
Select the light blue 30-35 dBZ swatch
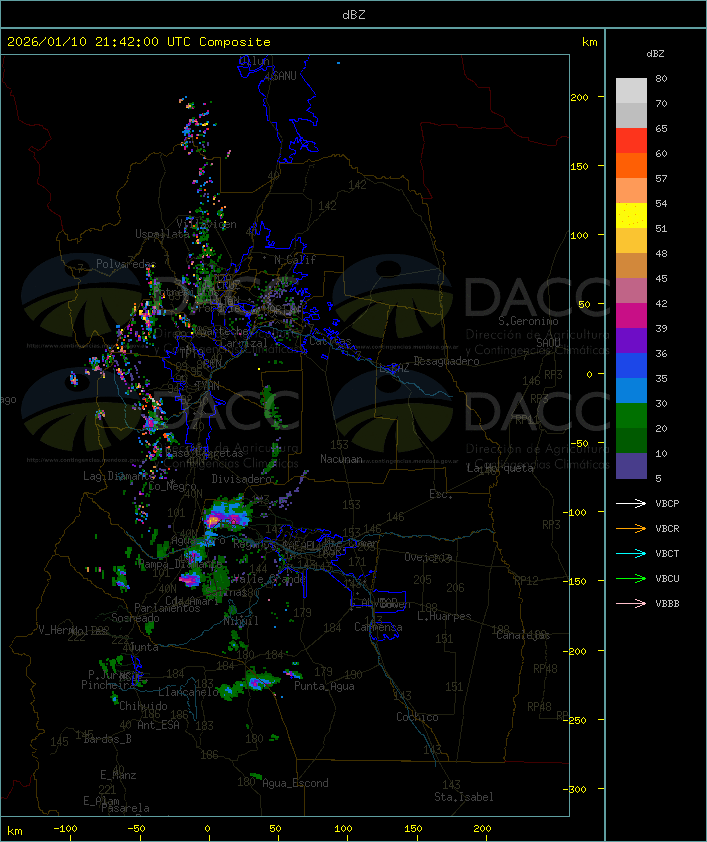(631, 391)
